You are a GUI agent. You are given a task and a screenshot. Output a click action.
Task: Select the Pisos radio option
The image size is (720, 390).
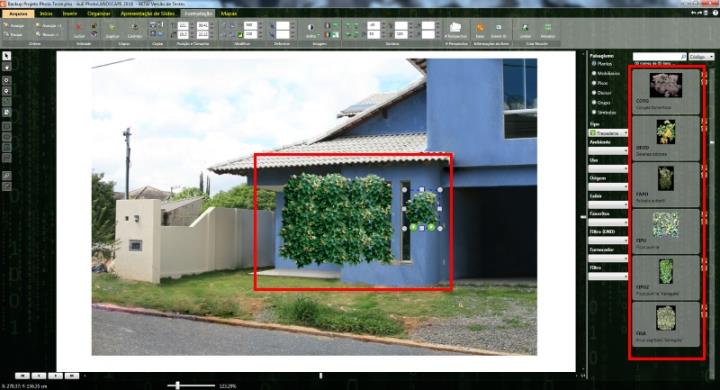[x=594, y=83]
